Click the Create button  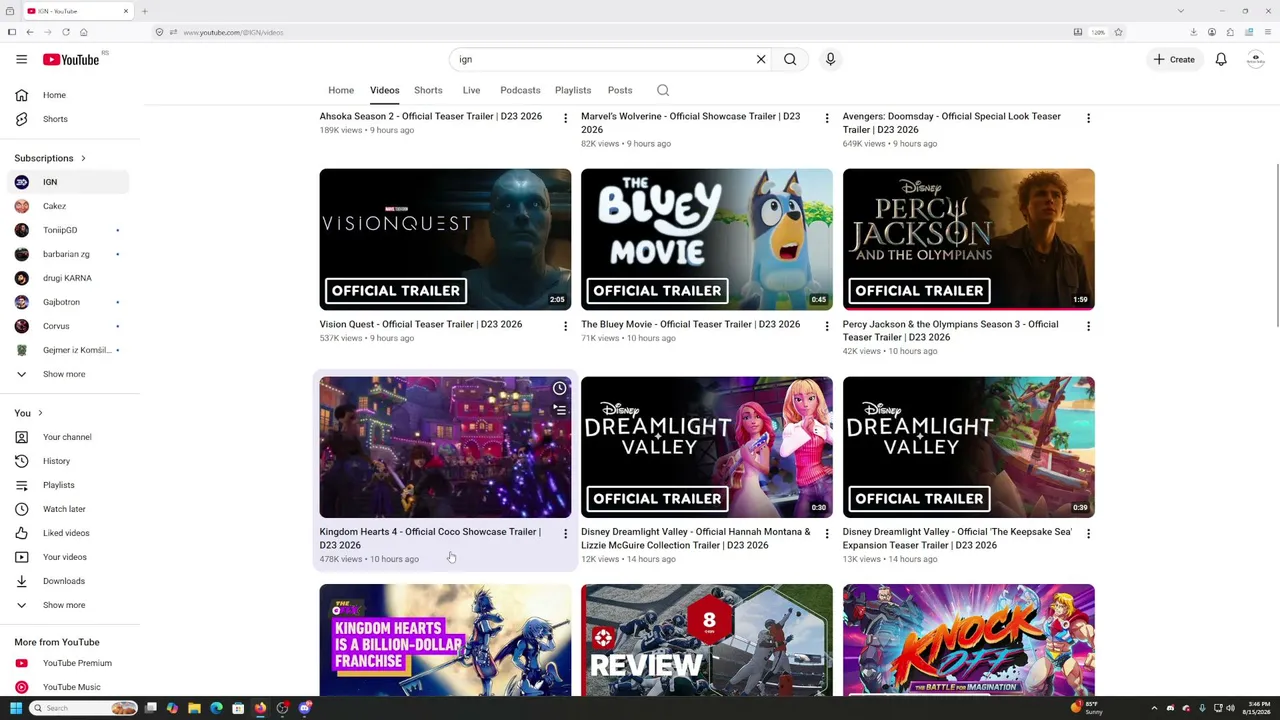[1174, 59]
